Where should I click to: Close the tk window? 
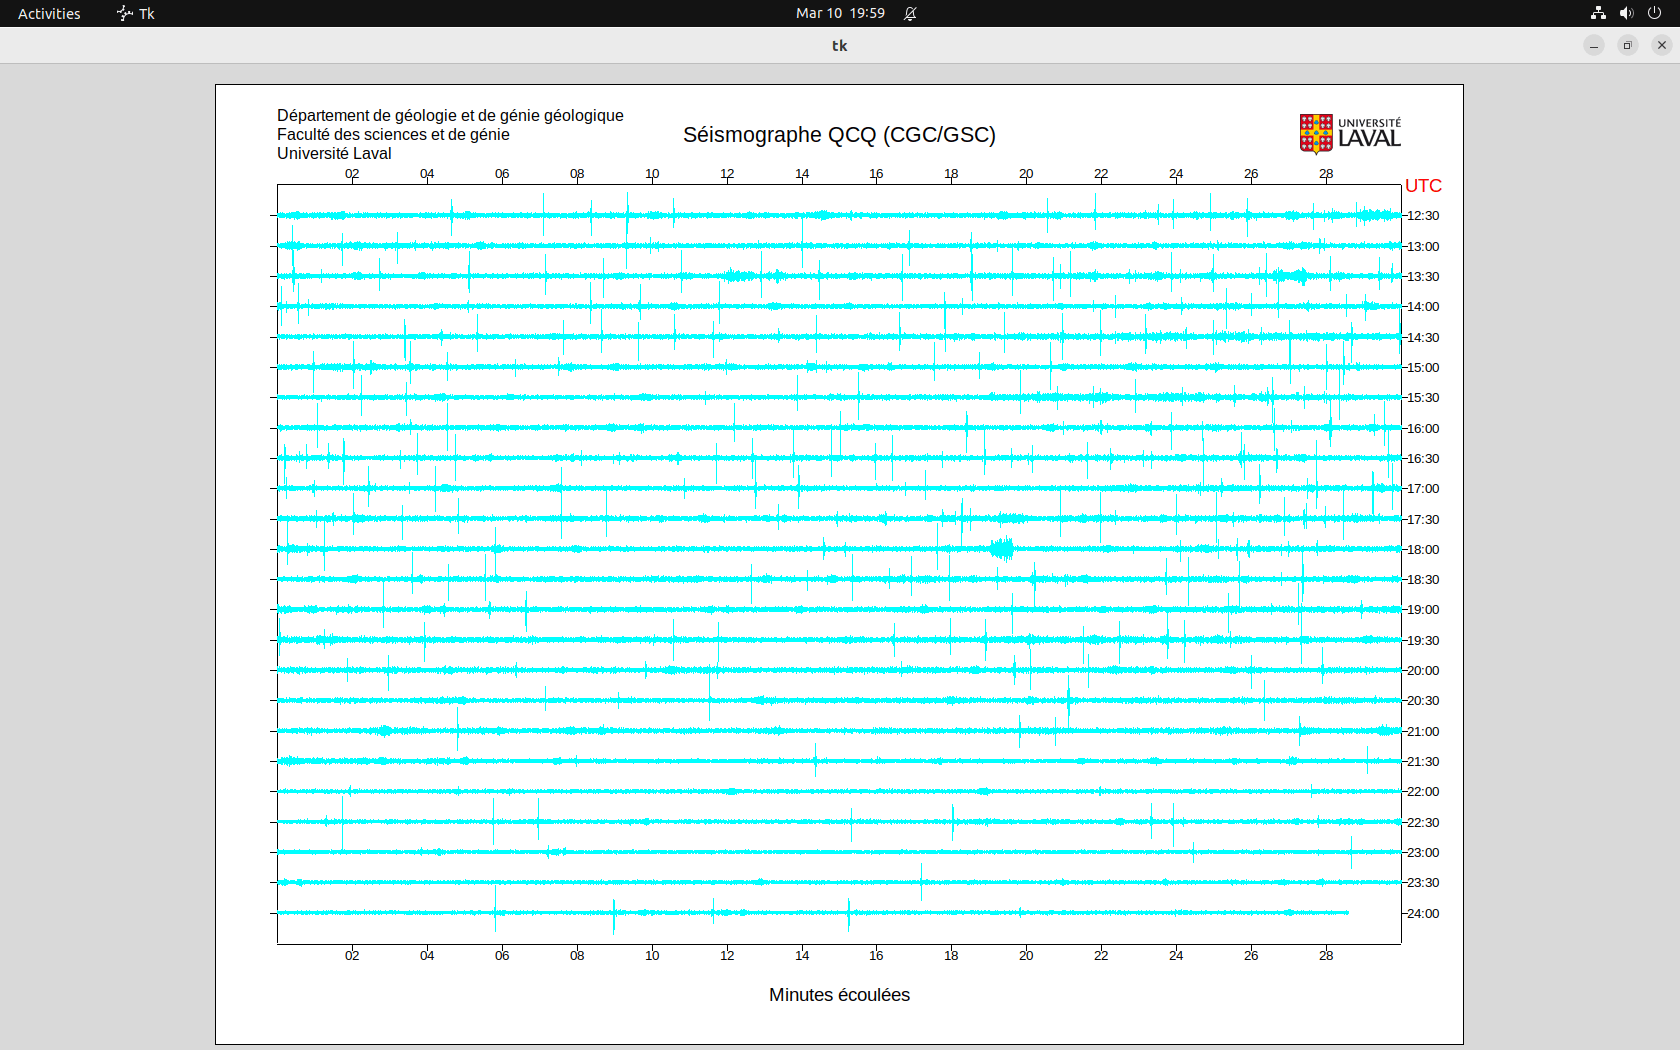[1662, 45]
